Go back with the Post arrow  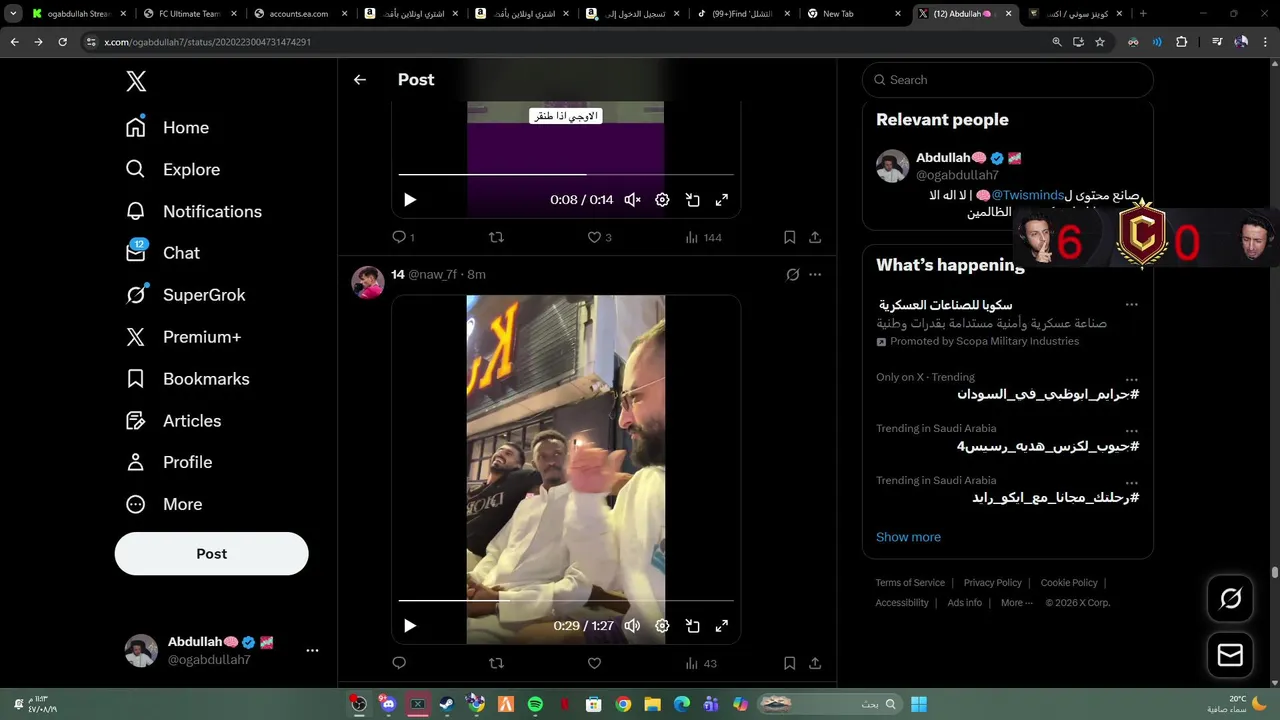tap(360, 80)
